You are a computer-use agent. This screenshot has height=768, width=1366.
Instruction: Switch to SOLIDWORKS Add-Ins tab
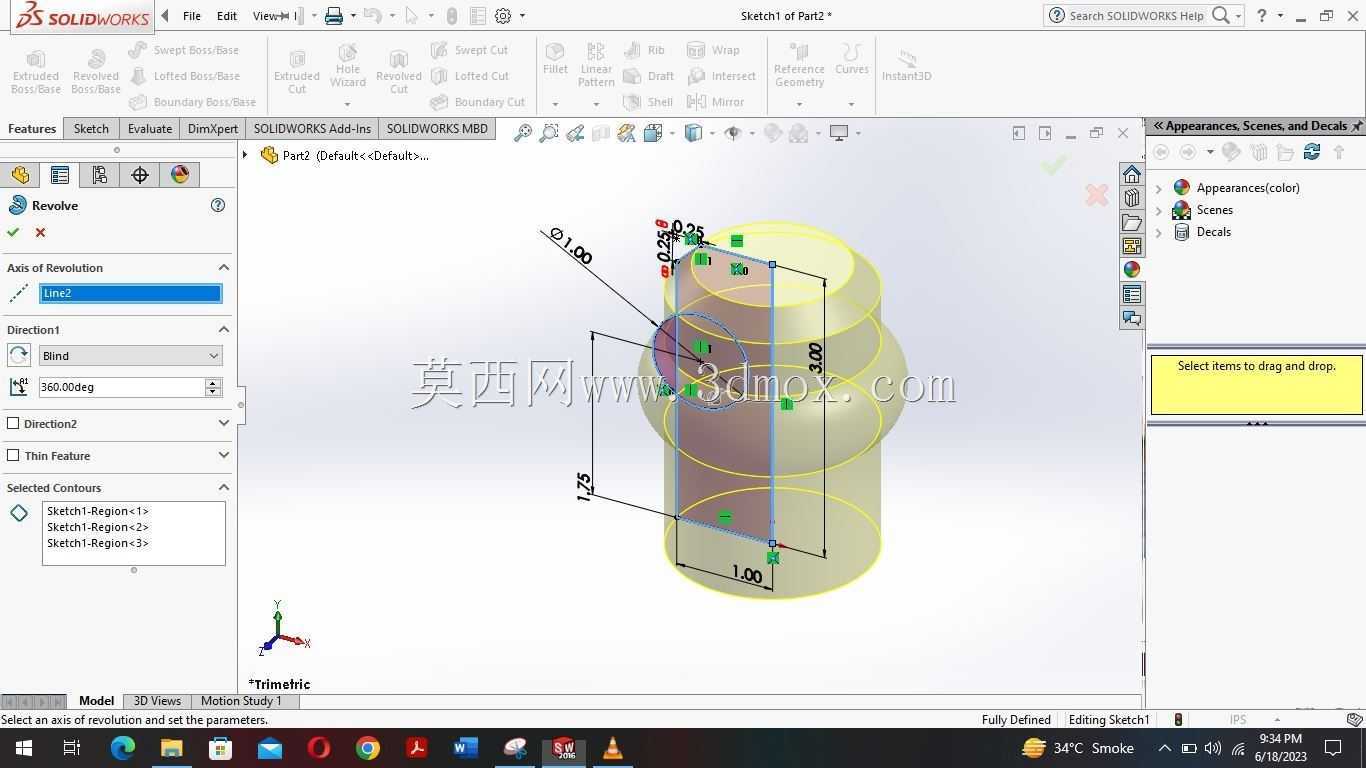pos(312,128)
